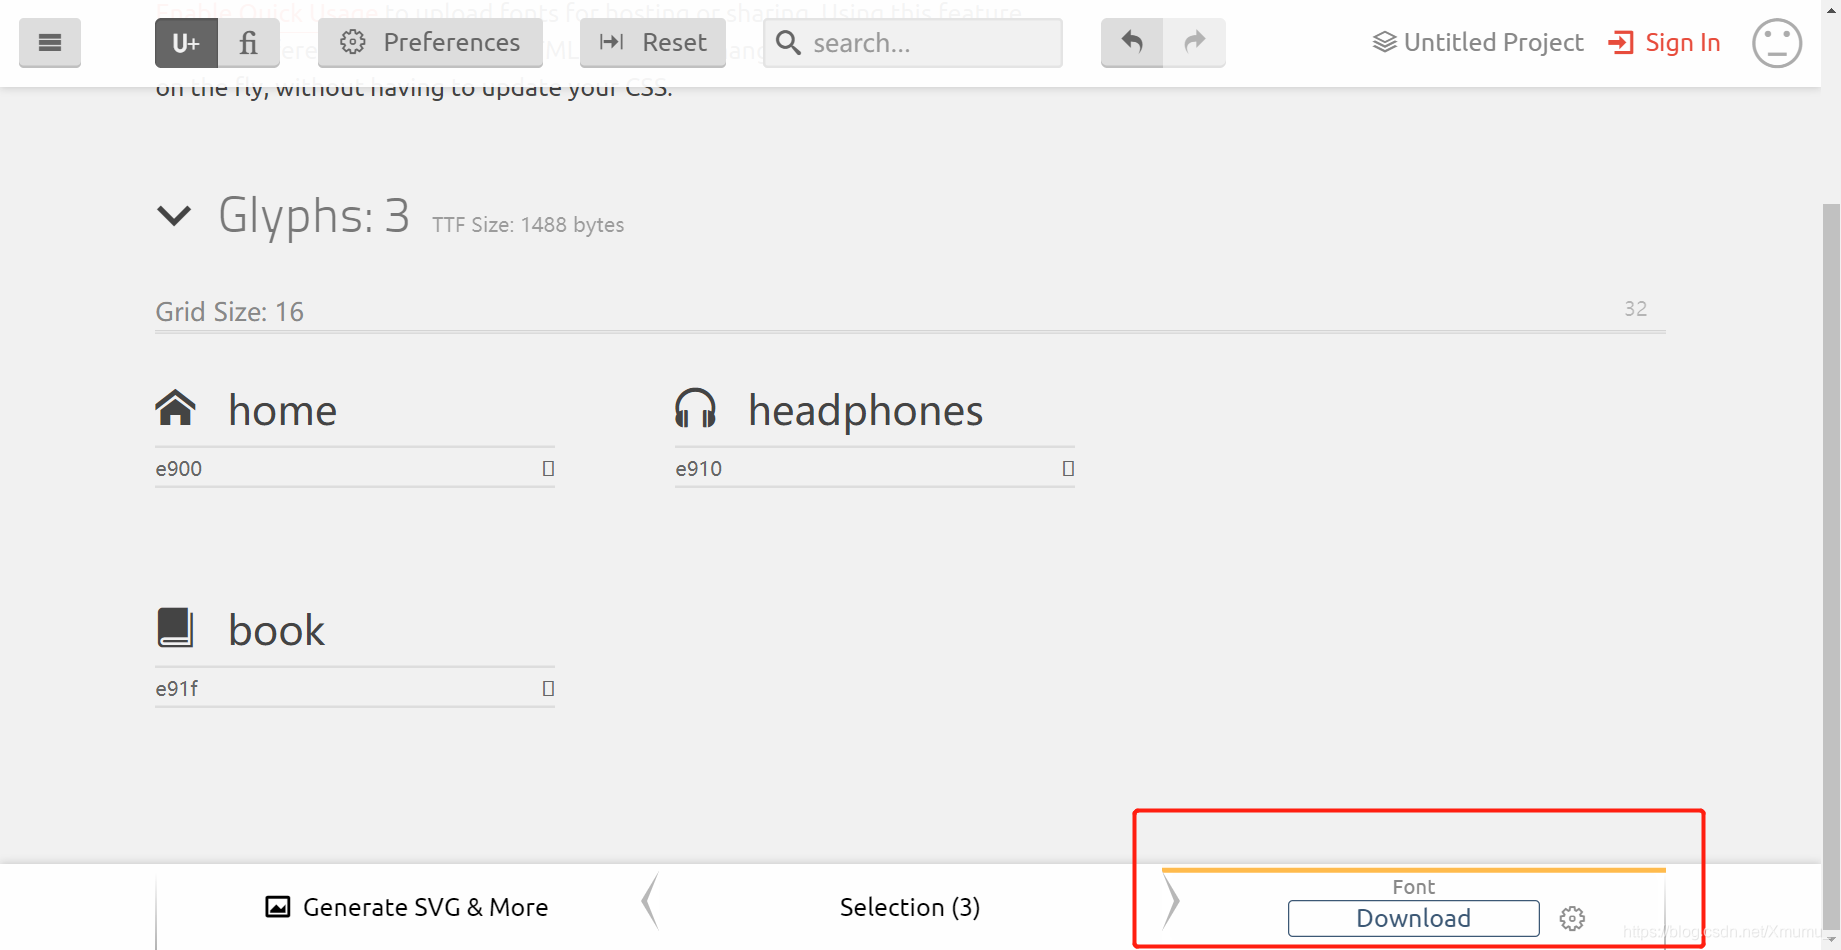Open the hamburger main menu

click(50, 43)
